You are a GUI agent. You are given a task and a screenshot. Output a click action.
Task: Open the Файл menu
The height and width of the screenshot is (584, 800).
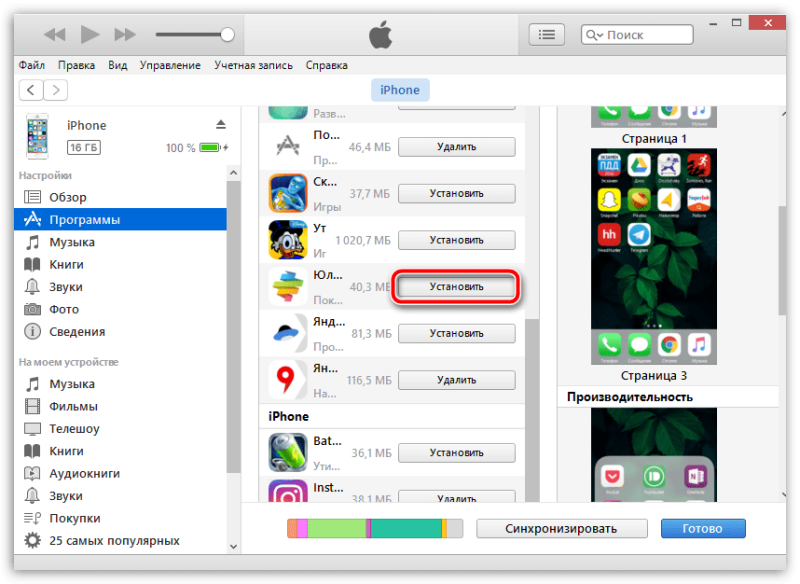click(x=32, y=65)
